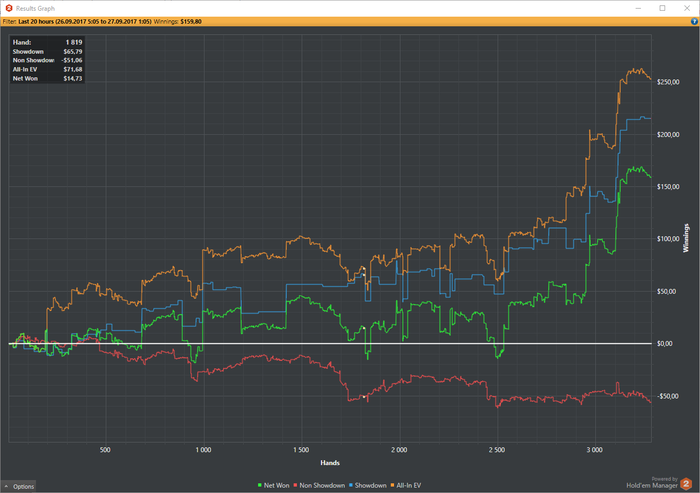This screenshot has height=493, width=700.
Task: Click the Non Showdown -$51,06 tooltip row
Action: pyautogui.click(x=47, y=60)
